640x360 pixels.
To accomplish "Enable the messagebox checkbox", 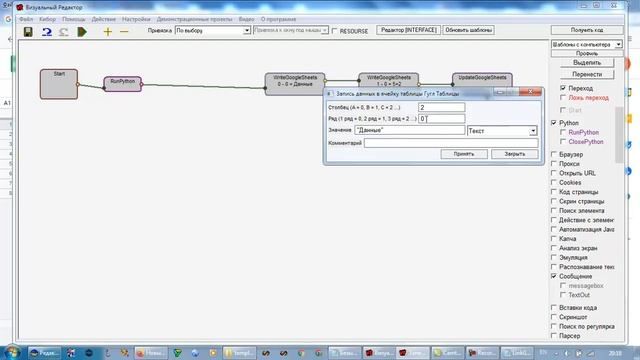I will click(563, 286).
